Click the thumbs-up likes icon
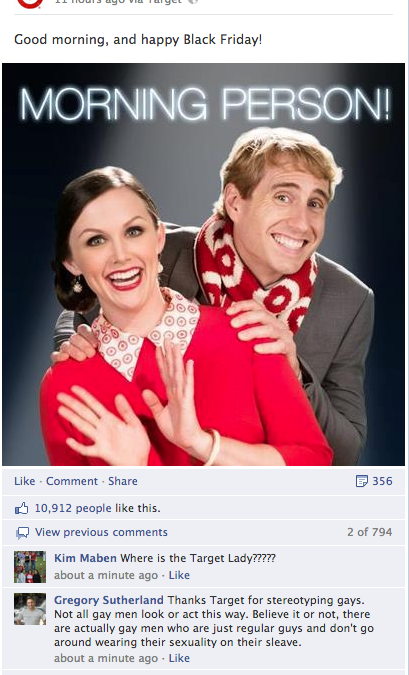Image resolution: width=409 pixels, height=675 pixels. click(x=22, y=509)
